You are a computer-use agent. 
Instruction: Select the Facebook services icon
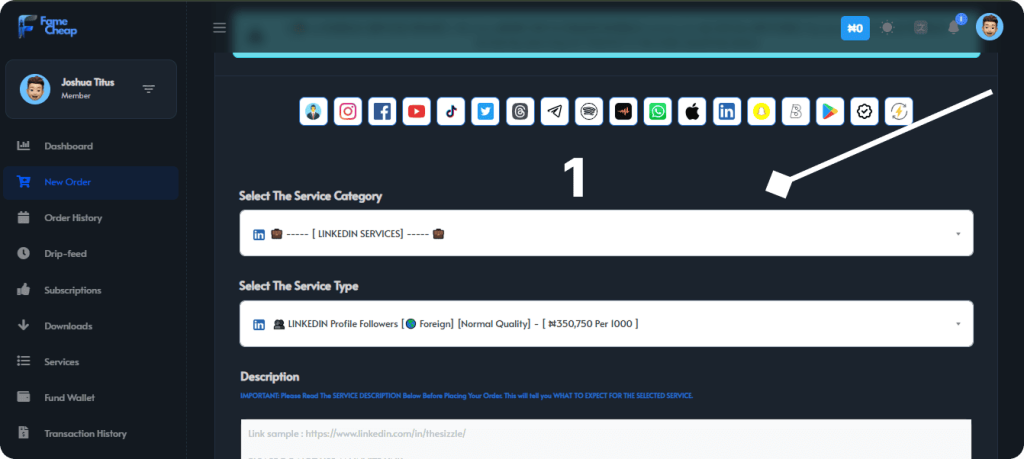tap(382, 112)
